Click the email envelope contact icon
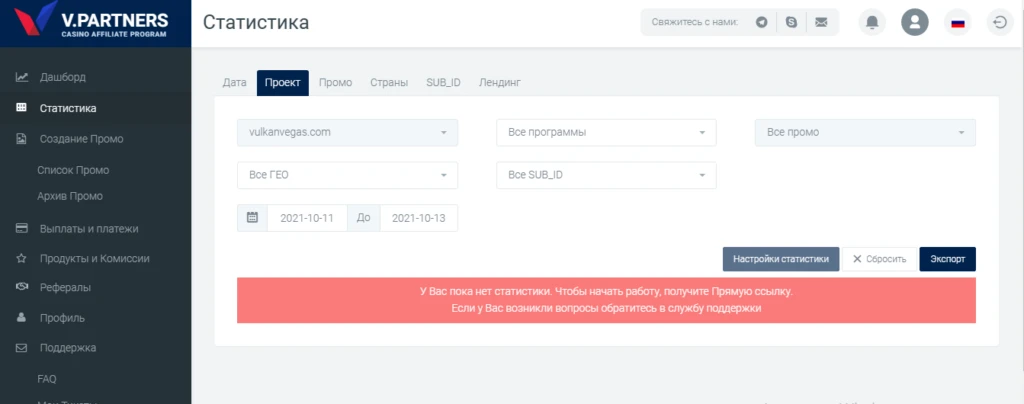Viewport: 1024px width, 404px height. click(x=822, y=22)
